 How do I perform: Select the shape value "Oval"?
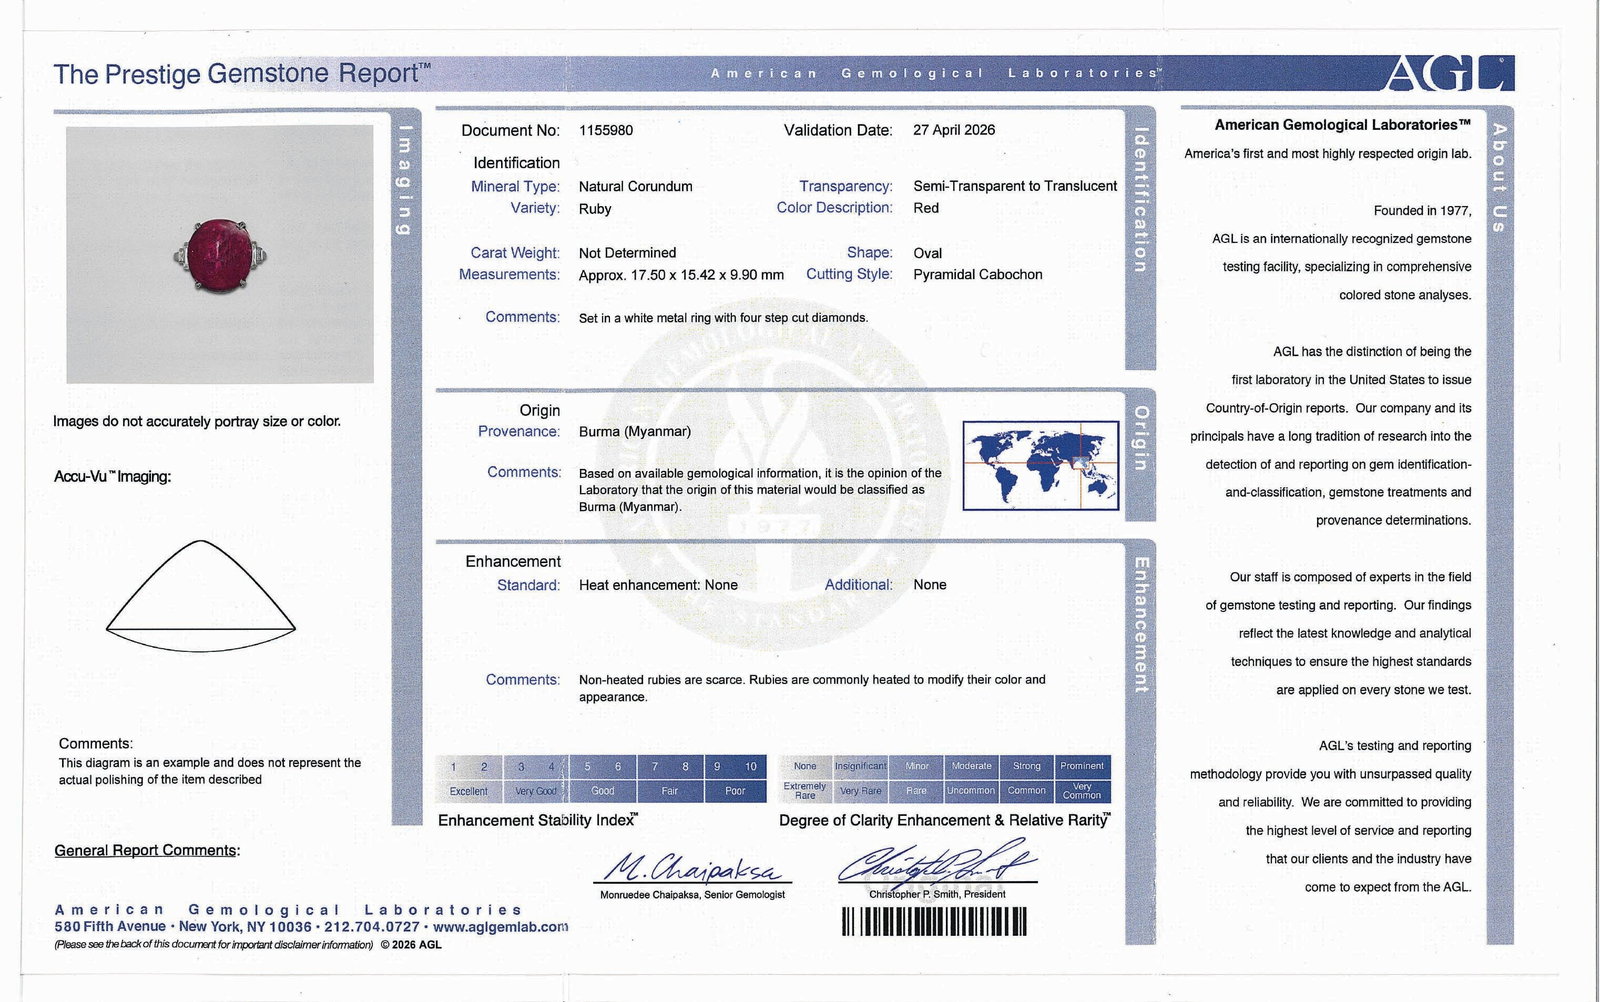tap(928, 253)
